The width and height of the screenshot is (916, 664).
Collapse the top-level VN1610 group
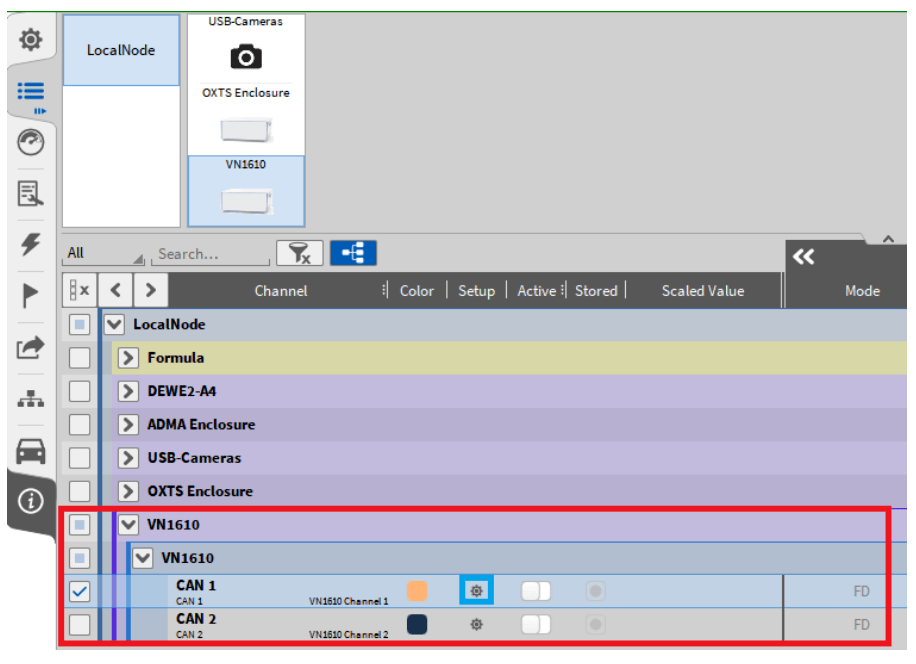point(128,525)
